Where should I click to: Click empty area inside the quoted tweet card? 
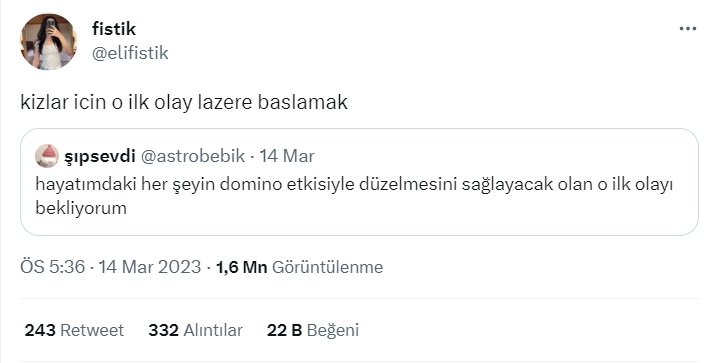[412, 215]
